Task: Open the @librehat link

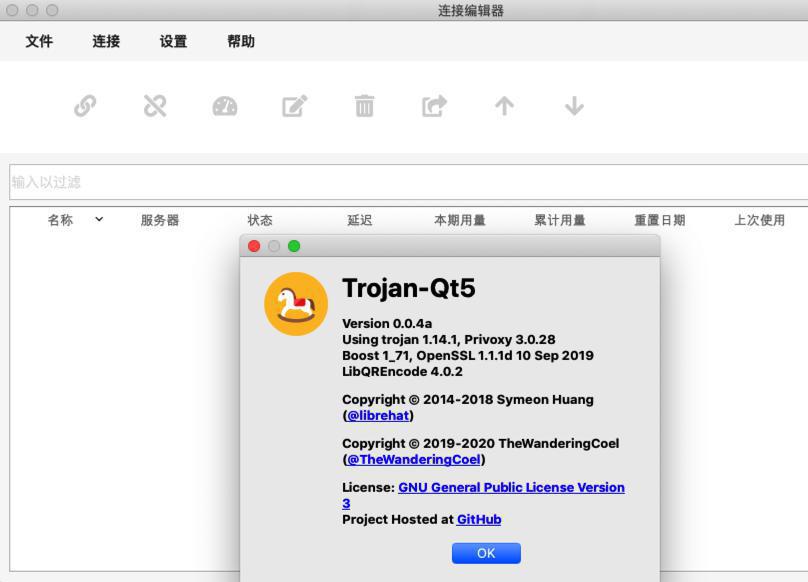Action: [378, 415]
